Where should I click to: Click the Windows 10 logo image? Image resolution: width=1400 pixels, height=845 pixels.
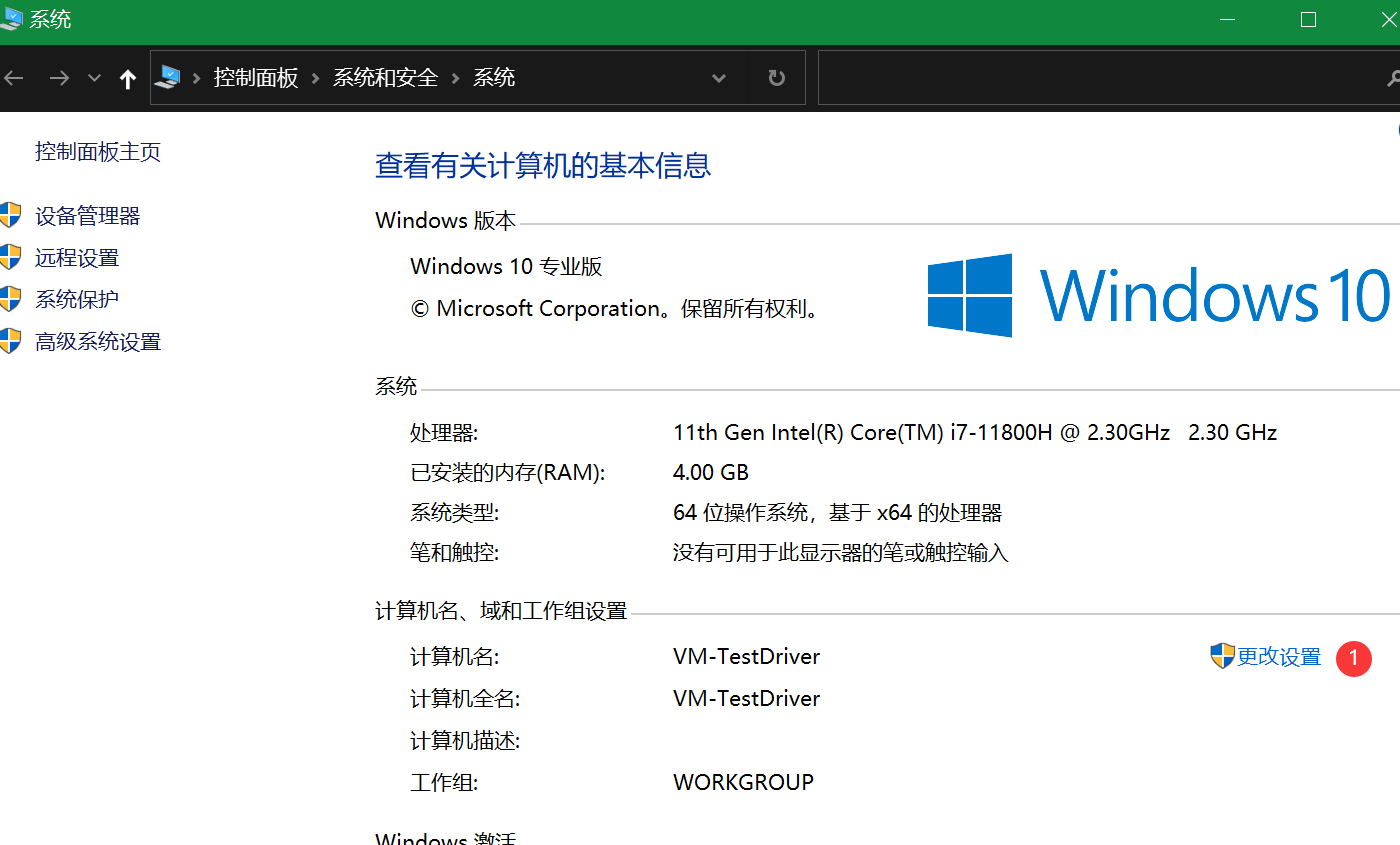pyautogui.click(x=1159, y=295)
